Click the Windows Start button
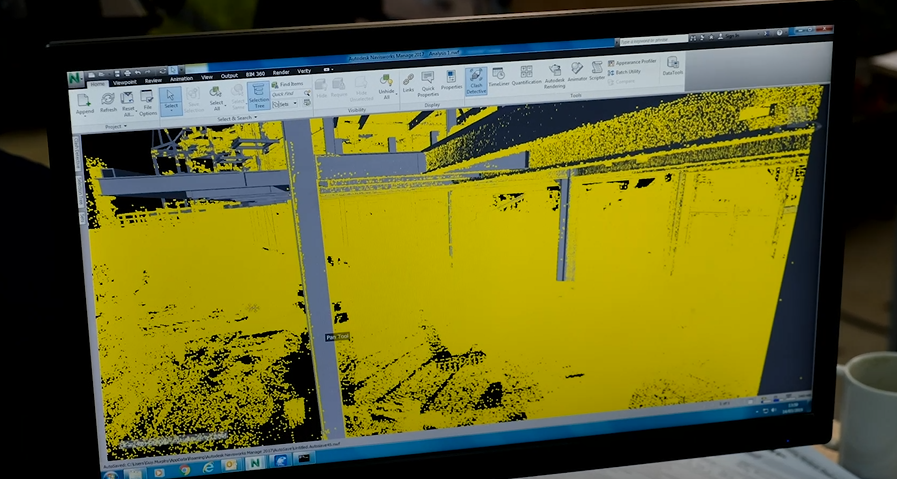 pos(110,475)
